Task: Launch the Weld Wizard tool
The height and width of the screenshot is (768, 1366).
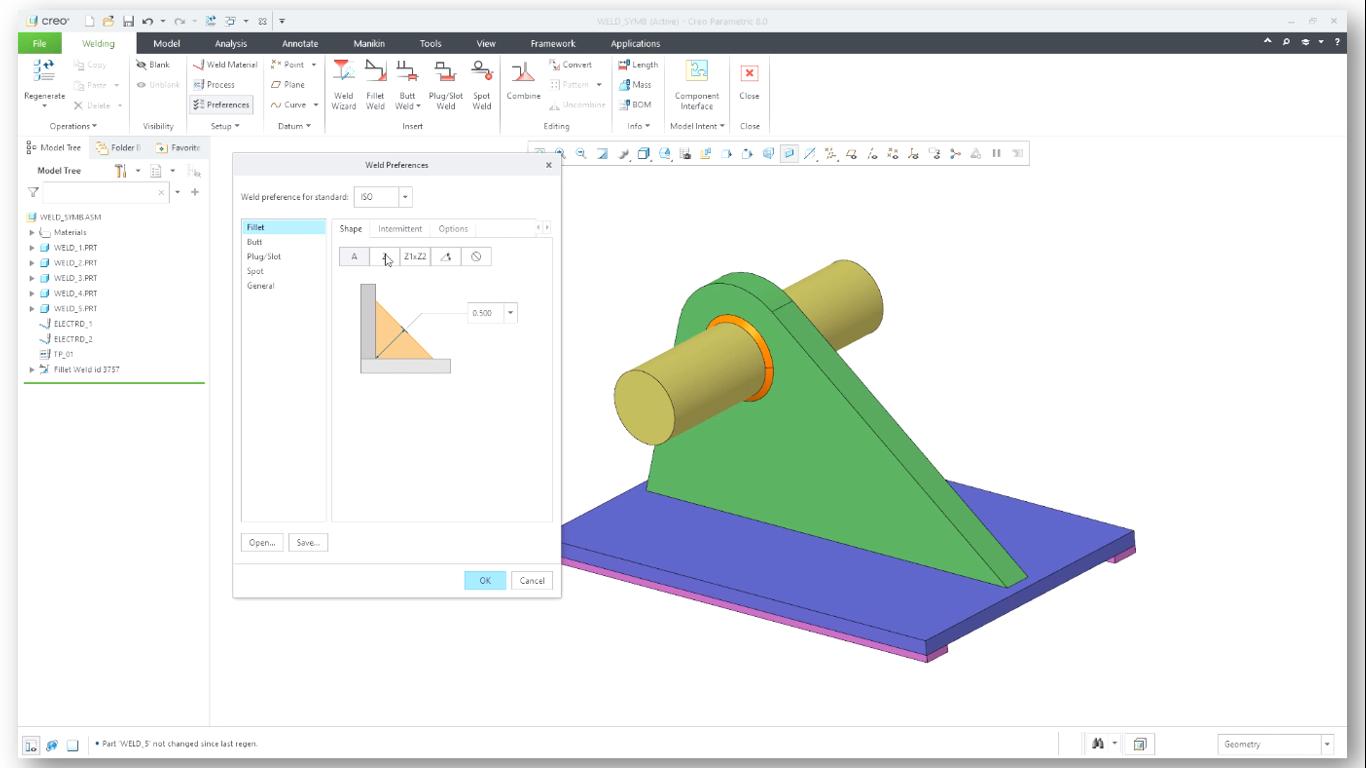Action: click(x=343, y=85)
